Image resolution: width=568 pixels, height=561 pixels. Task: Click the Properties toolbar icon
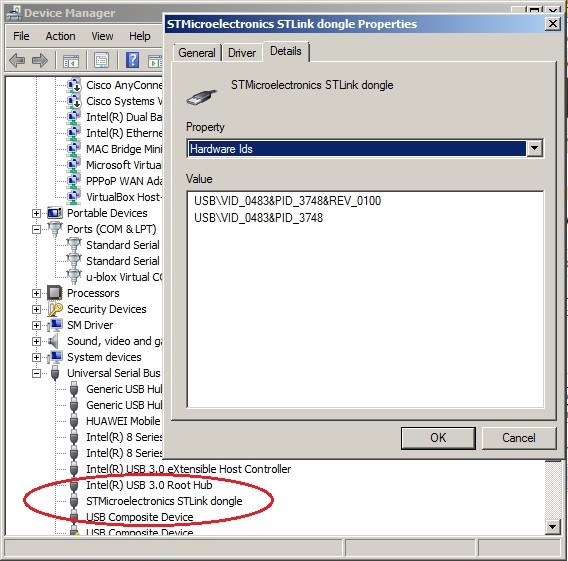click(x=101, y=60)
